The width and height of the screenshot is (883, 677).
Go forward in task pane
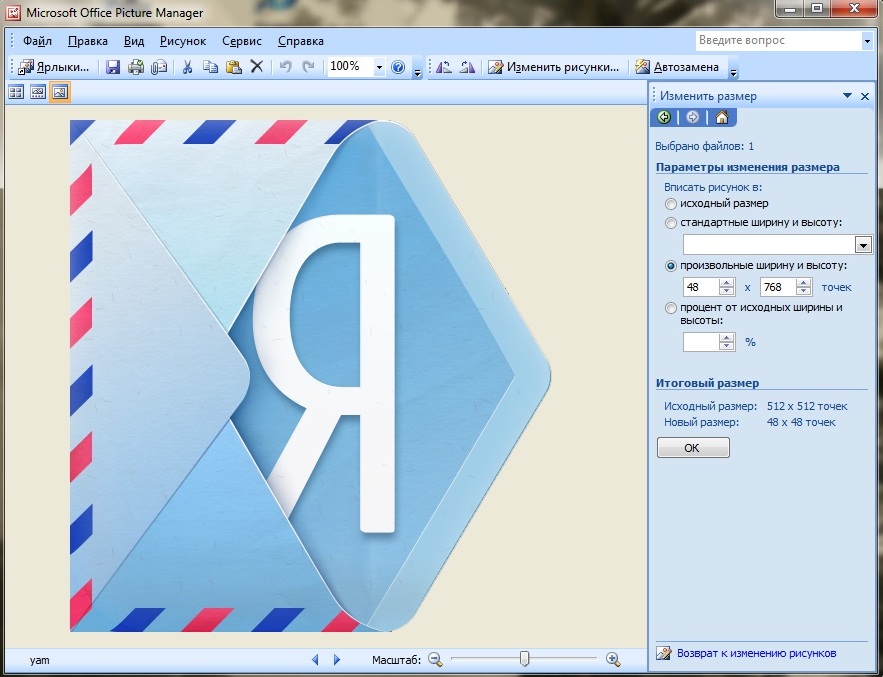click(693, 117)
